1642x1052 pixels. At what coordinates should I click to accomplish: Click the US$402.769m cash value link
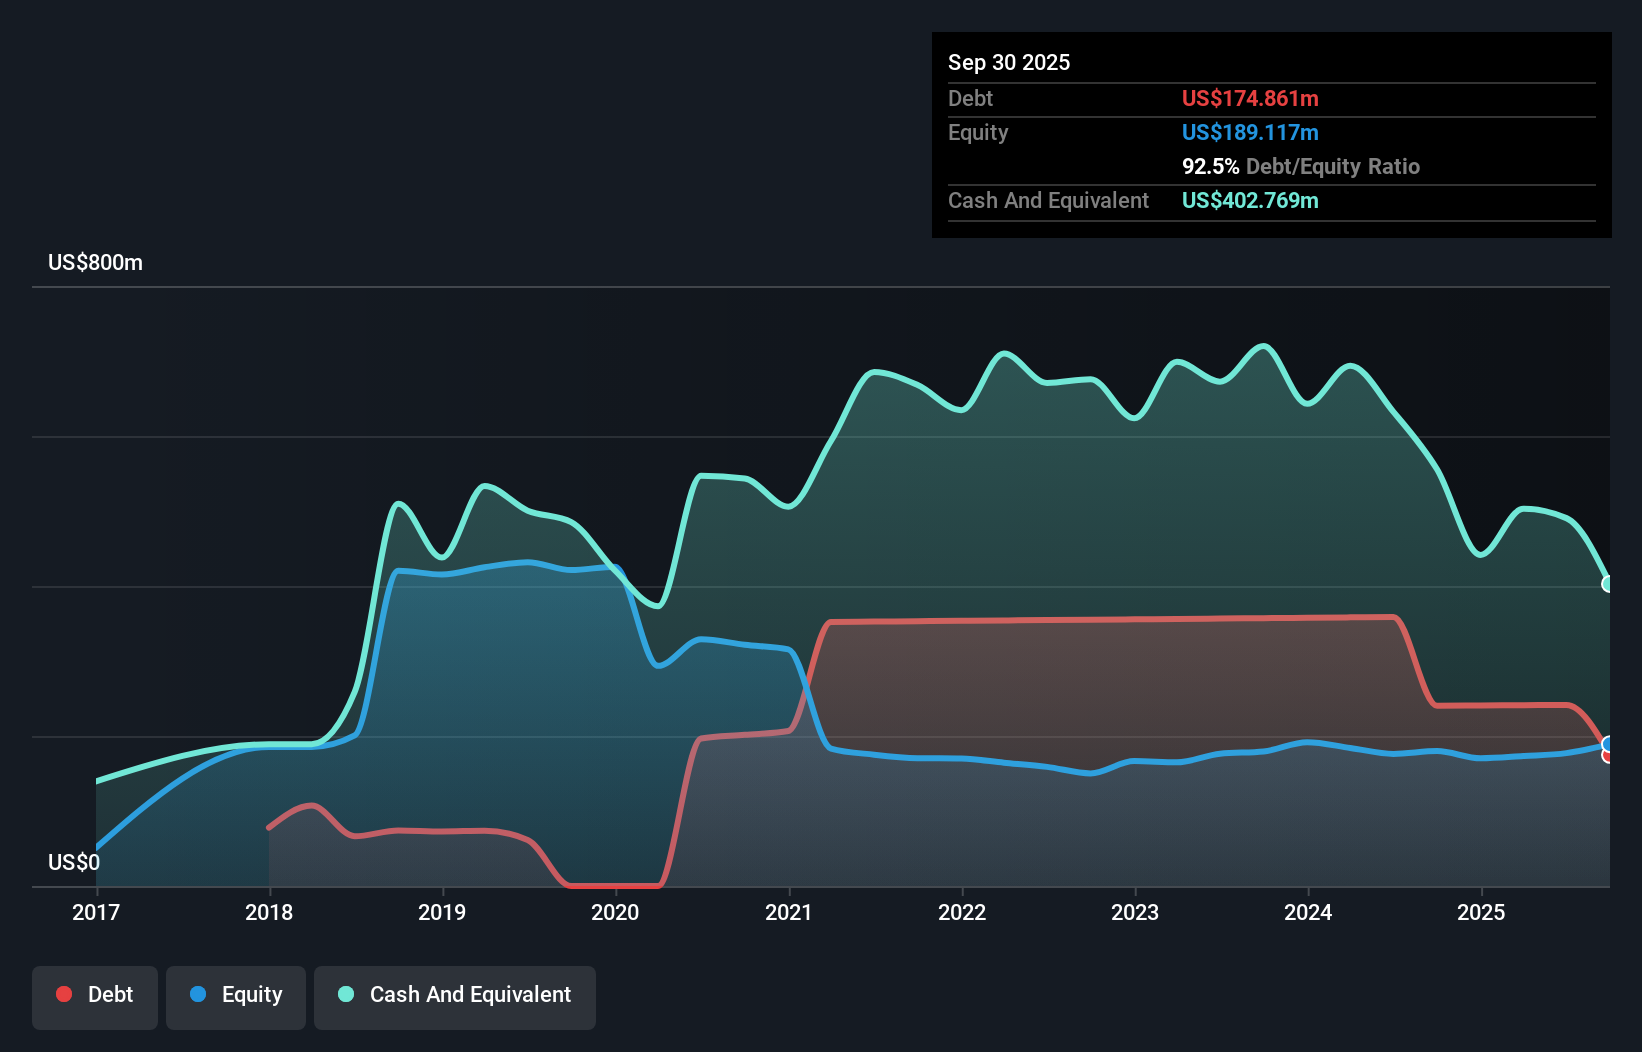tap(1250, 200)
